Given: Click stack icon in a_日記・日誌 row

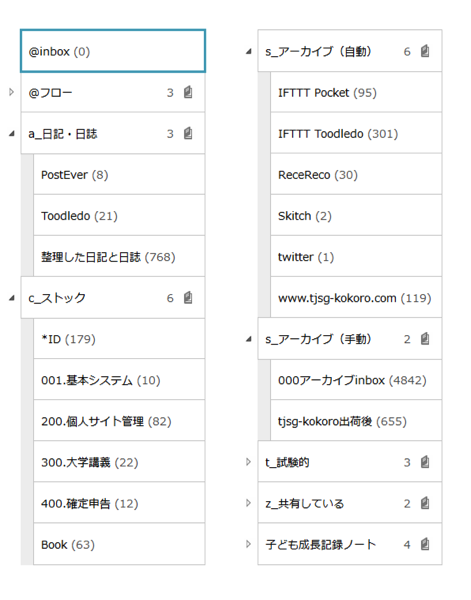Looking at the screenshot, I should [188, 133].
